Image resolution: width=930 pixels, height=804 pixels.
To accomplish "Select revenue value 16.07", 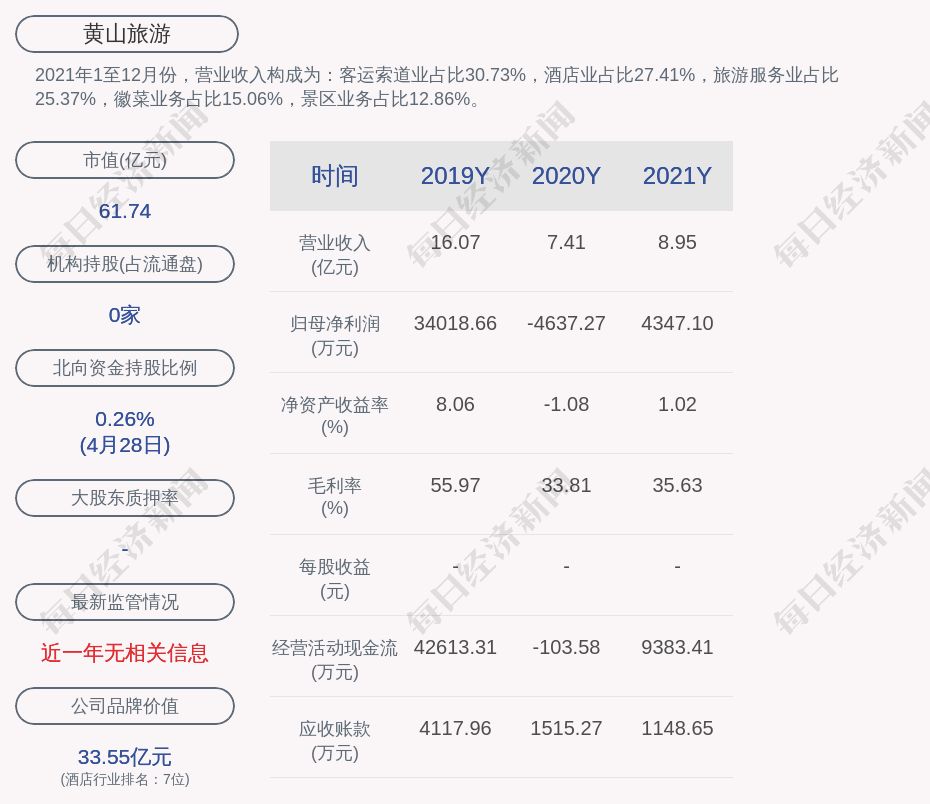I will coord(455,243).
